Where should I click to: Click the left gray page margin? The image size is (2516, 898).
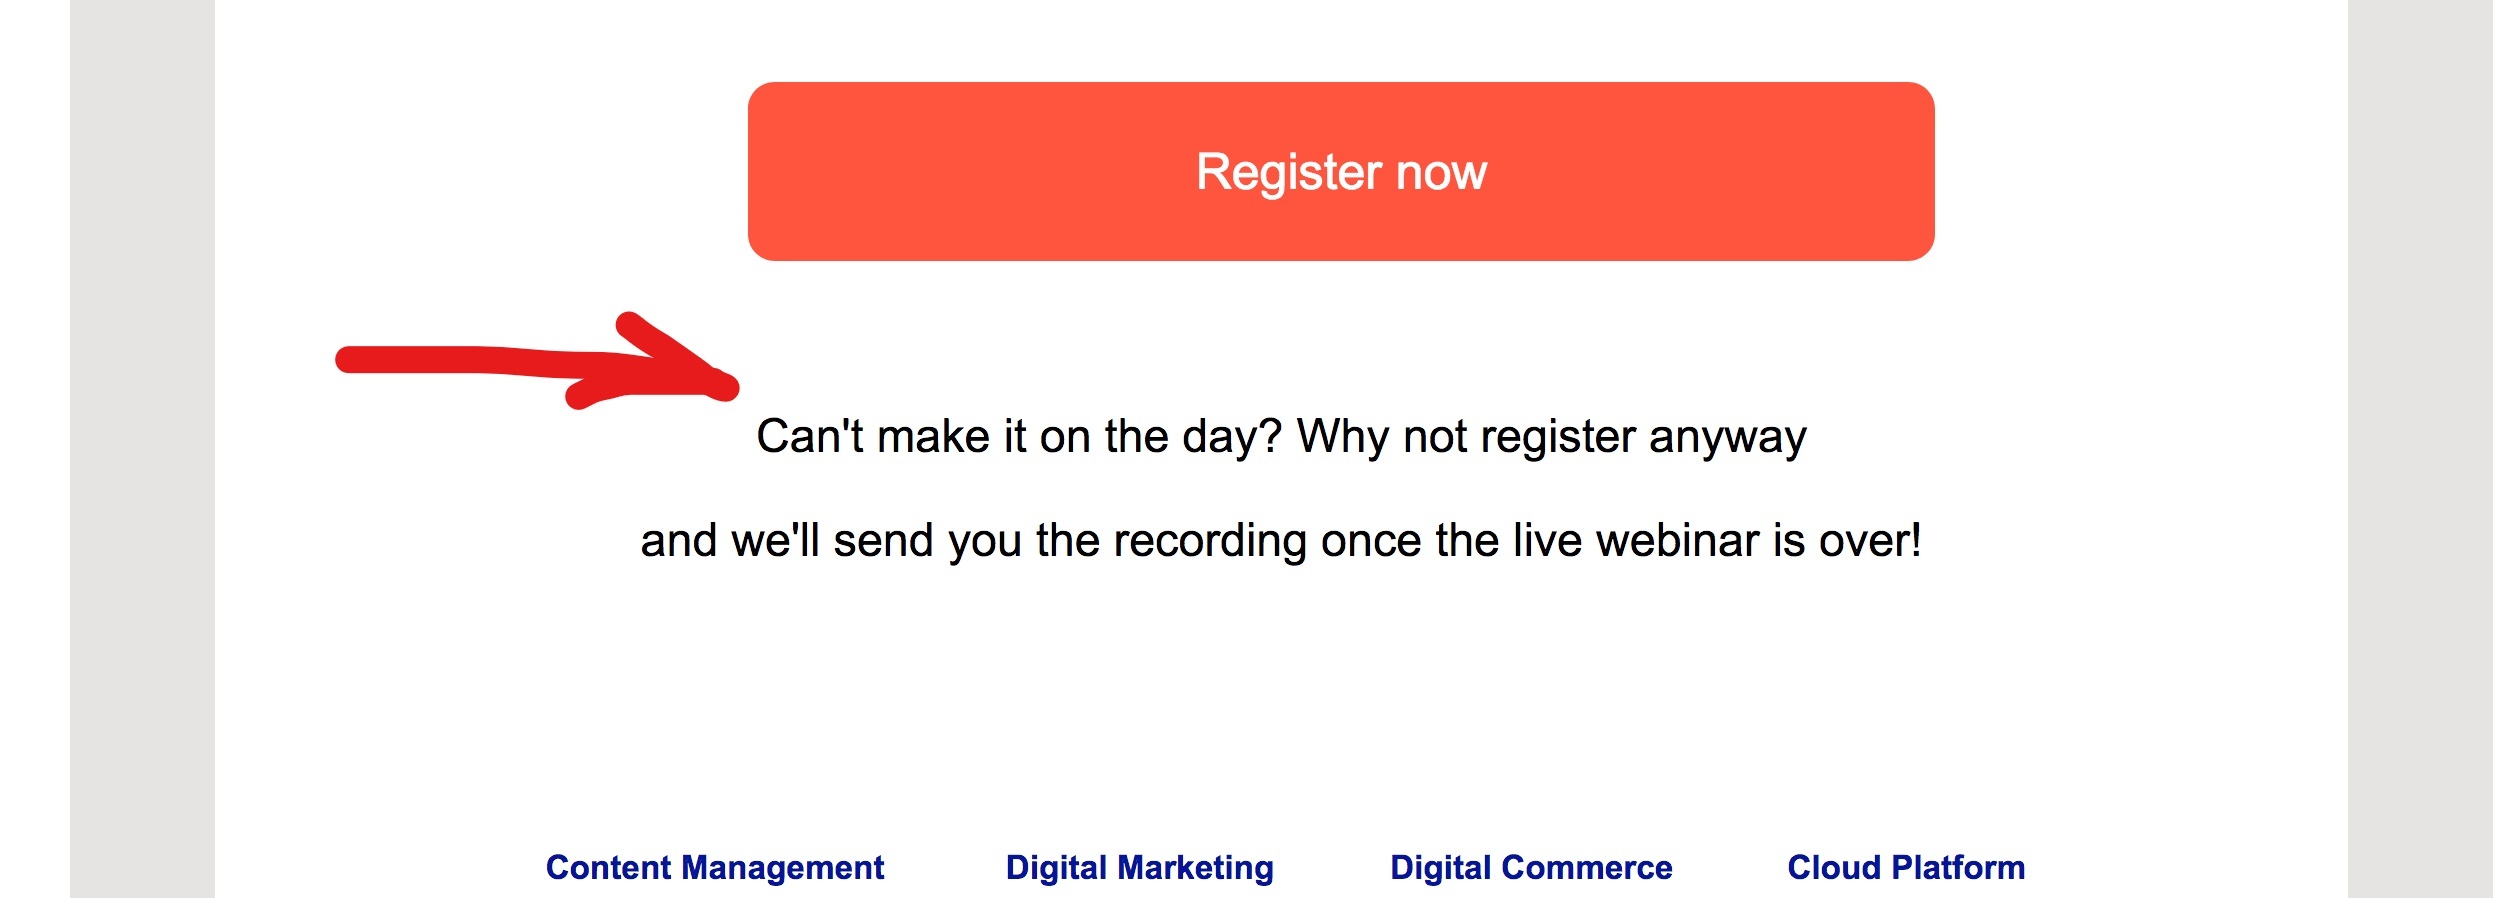[142, 449]
